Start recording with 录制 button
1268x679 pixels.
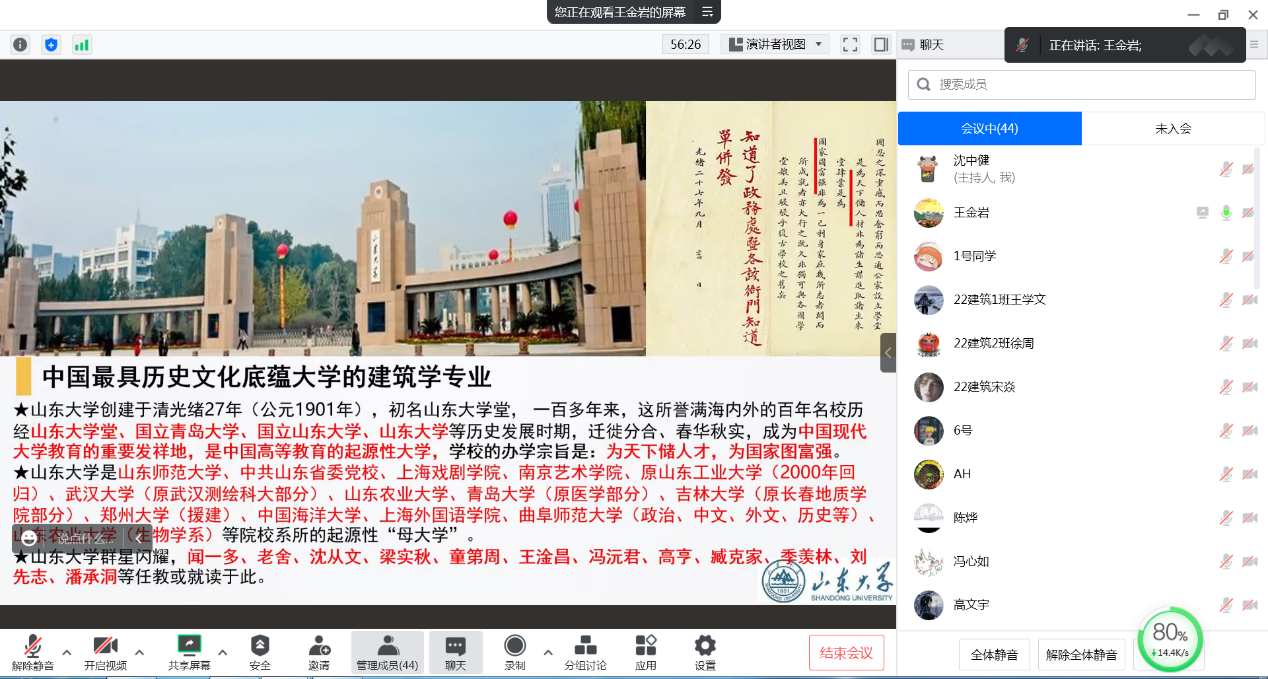coord(515,652)
